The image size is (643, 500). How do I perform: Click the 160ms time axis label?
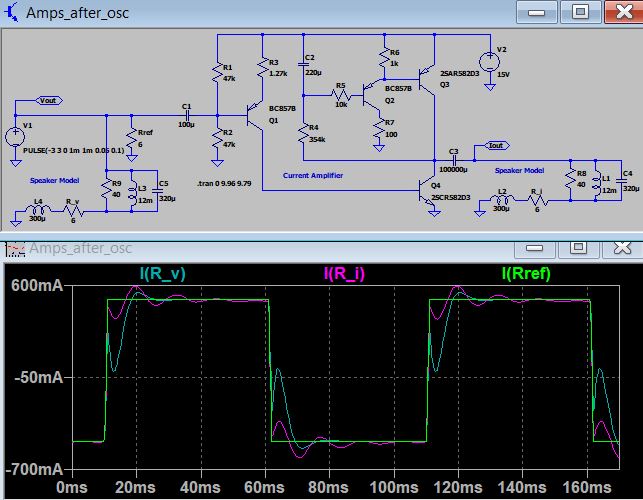click(x=587, y=488)
